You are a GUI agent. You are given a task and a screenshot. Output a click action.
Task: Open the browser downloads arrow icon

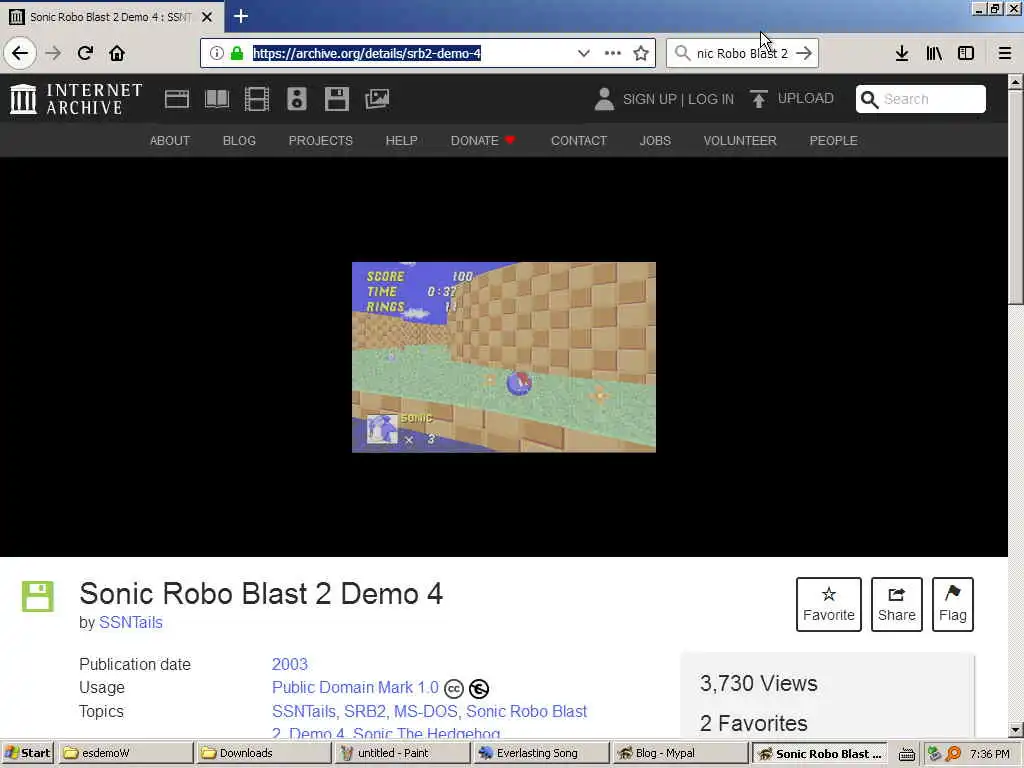click(x=902, y=53)
